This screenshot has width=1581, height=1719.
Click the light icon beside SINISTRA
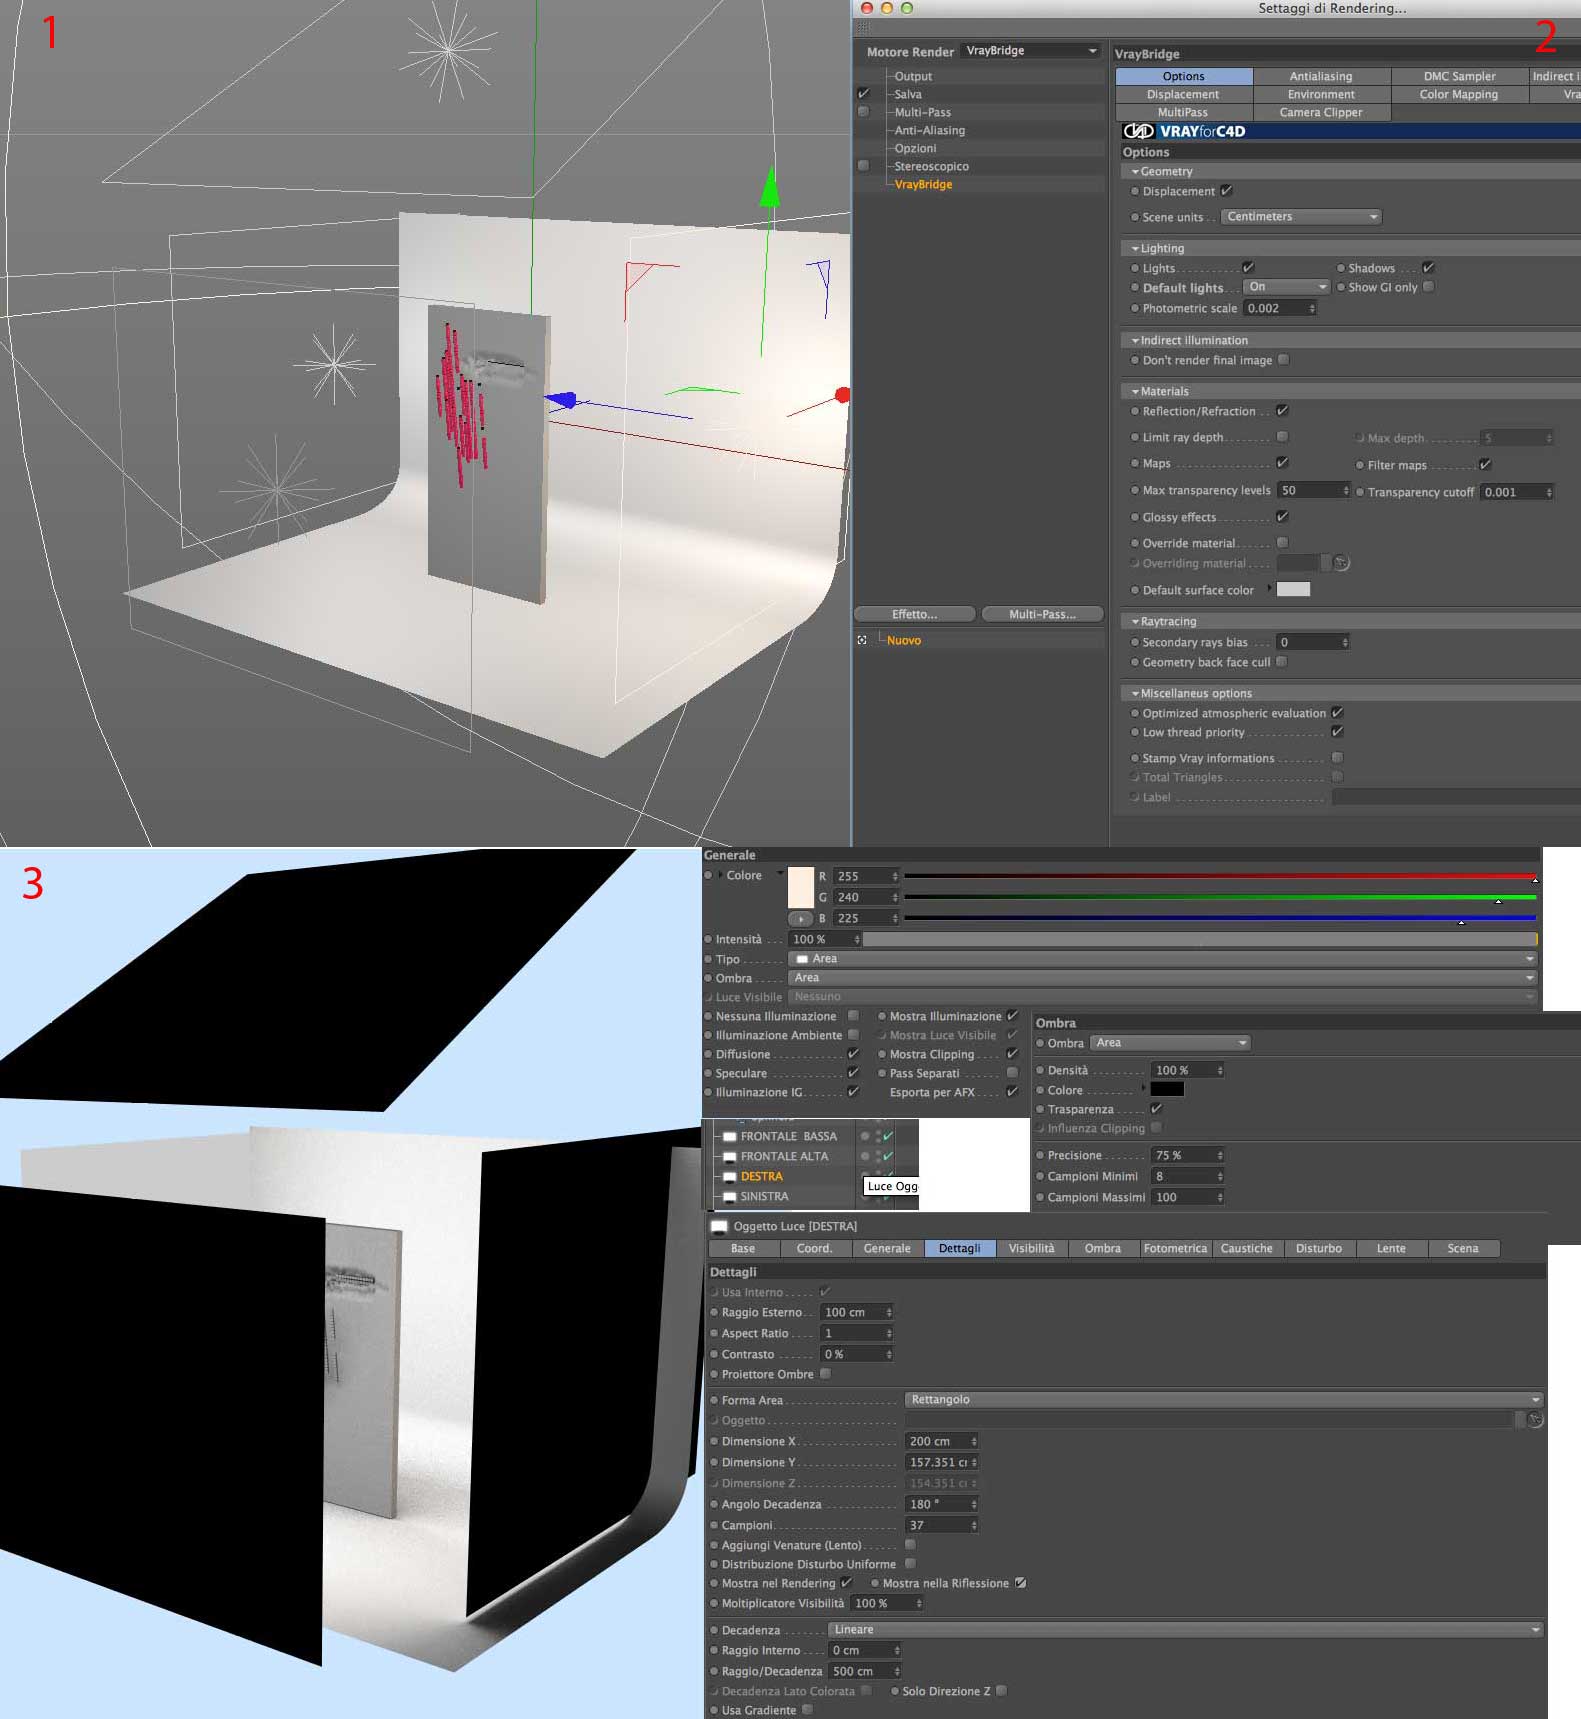tap(730, 1197)
